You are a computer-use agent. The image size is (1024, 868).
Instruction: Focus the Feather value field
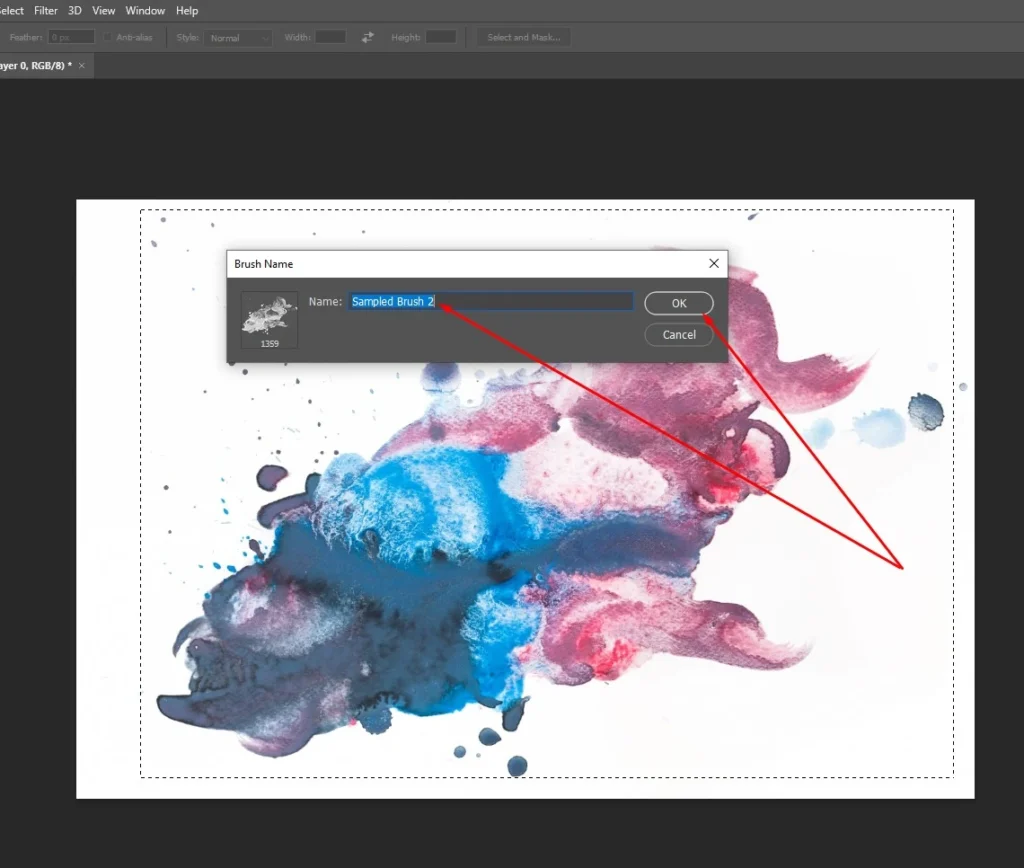pos(71,37)
